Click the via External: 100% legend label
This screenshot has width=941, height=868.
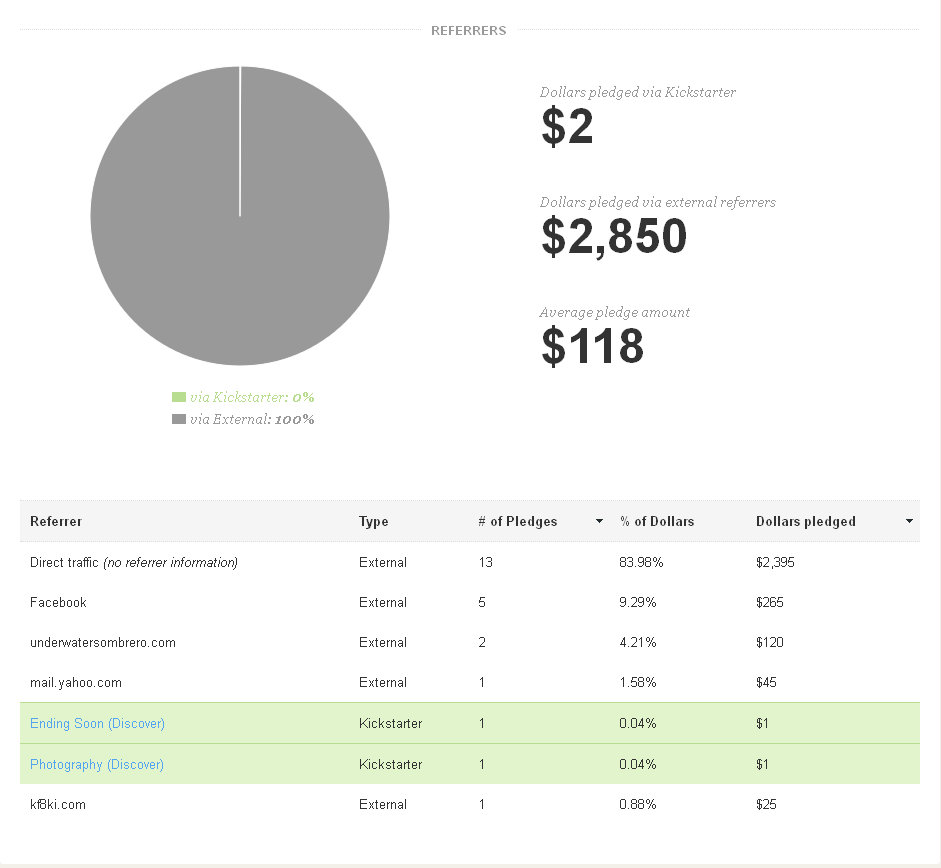252,419
